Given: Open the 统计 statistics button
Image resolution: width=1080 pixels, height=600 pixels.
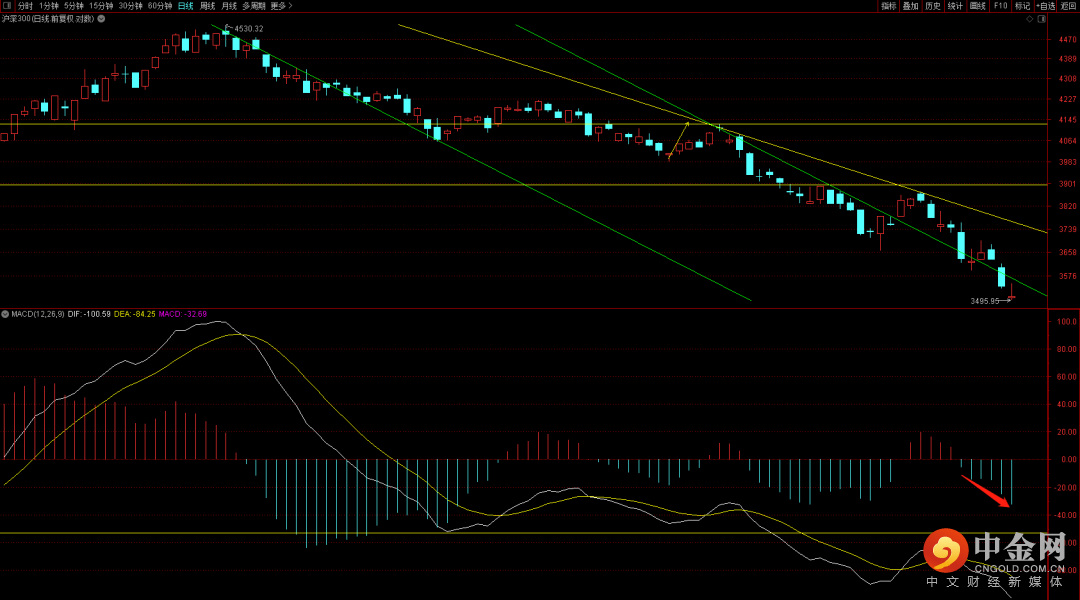Looking at the screenshot, I should click(955, 6).
